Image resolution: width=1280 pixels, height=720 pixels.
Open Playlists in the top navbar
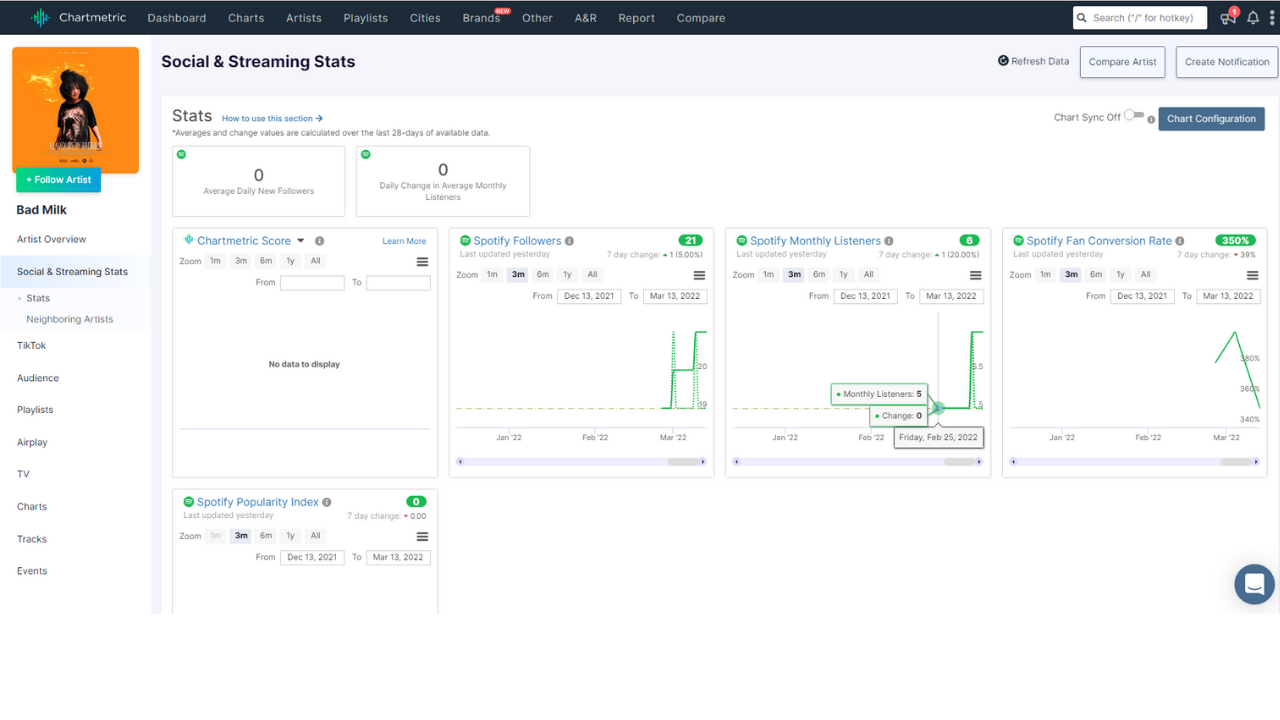pyautogui.click(x=366, y=18)
